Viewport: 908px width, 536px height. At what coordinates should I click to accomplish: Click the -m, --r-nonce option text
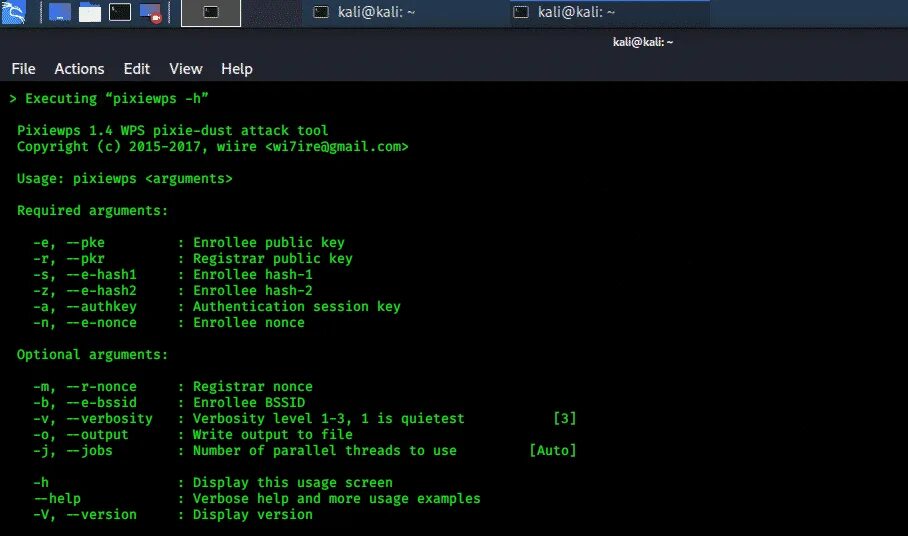(x=85, y=387)
